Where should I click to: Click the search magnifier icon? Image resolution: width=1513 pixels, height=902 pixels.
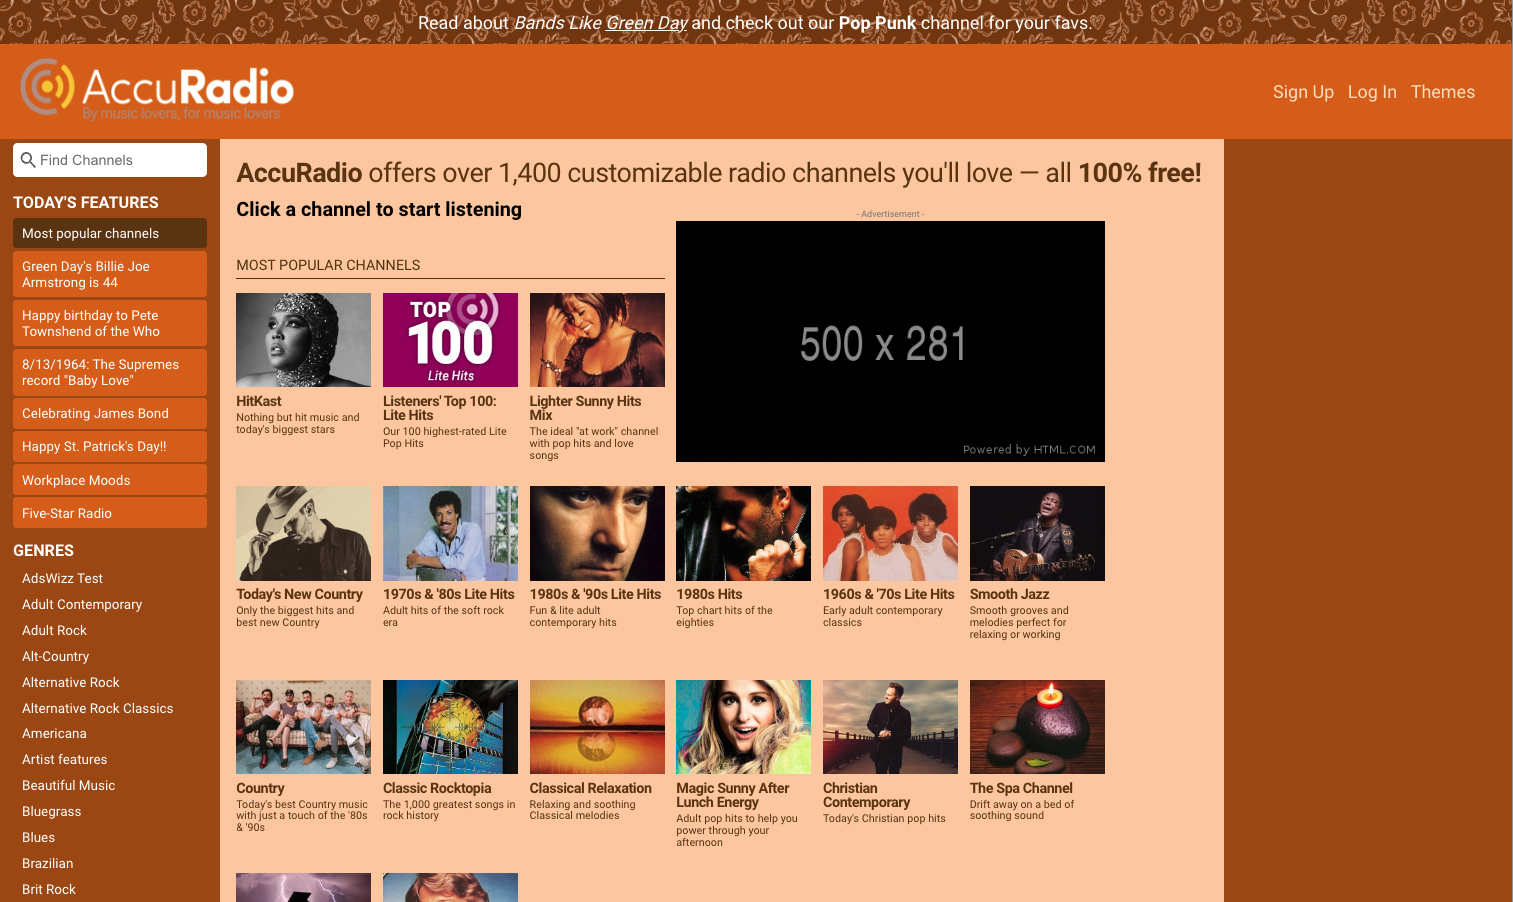28,160
